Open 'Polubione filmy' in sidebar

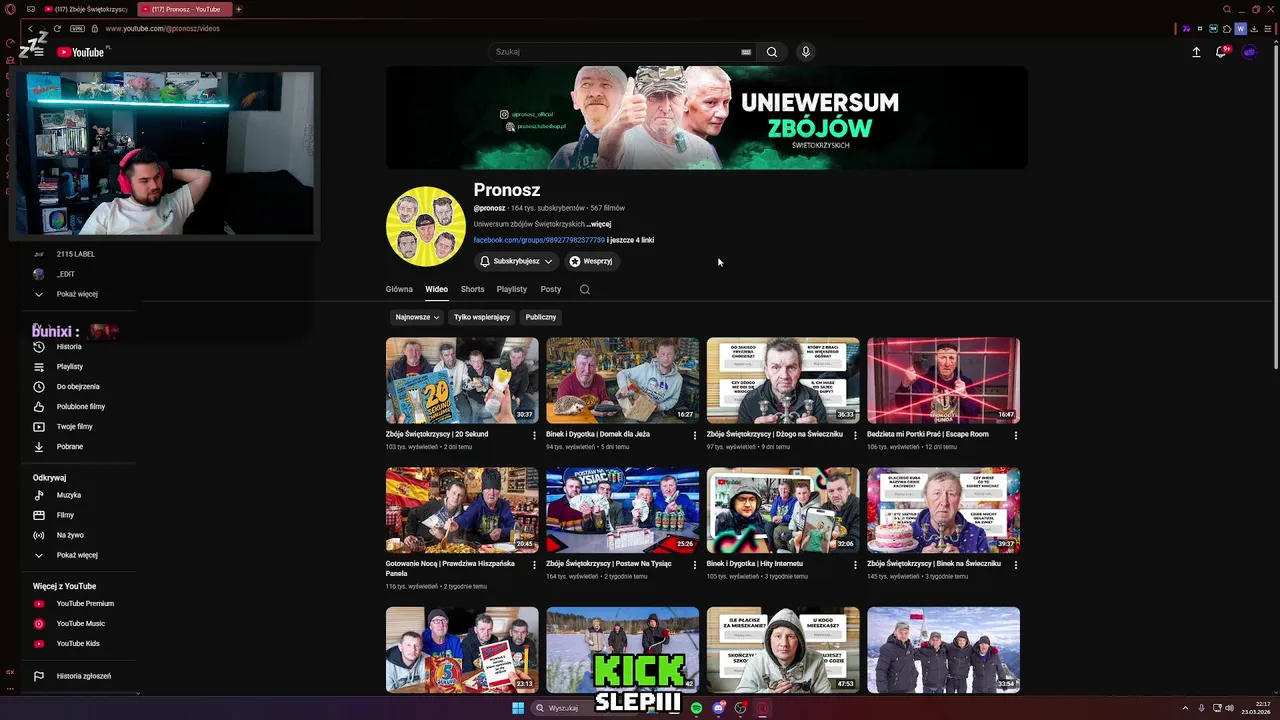click(80, 407)
